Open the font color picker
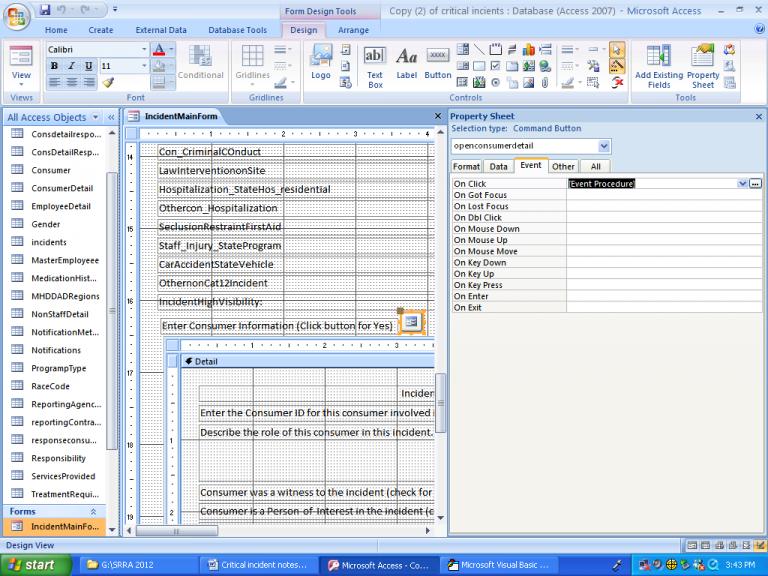 click(x=173, y=48)
